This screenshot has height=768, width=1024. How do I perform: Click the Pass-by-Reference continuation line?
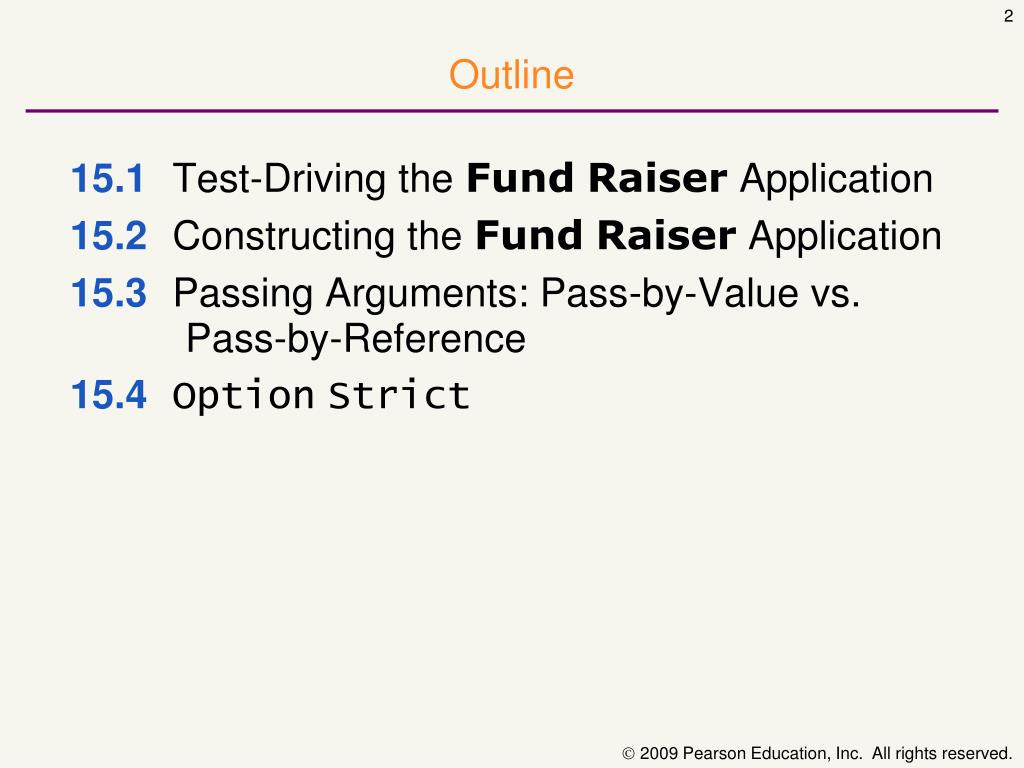pos(356,340)
